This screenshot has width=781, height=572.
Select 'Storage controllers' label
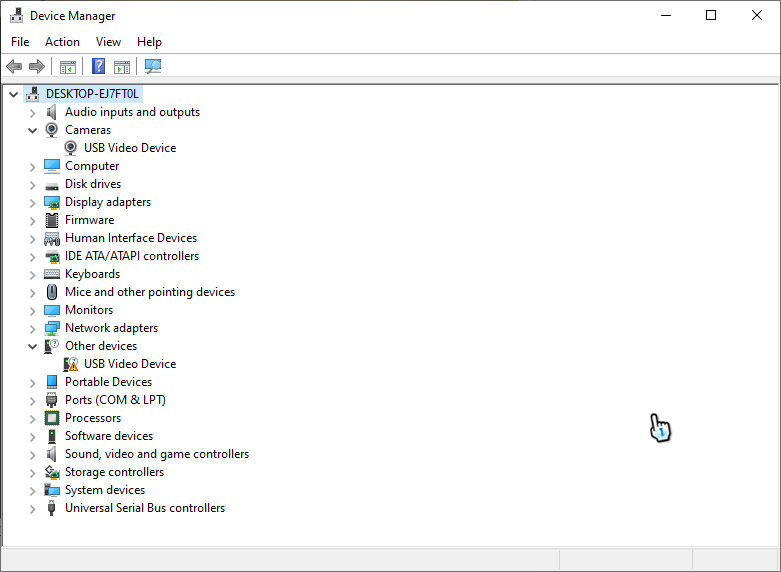115,472
